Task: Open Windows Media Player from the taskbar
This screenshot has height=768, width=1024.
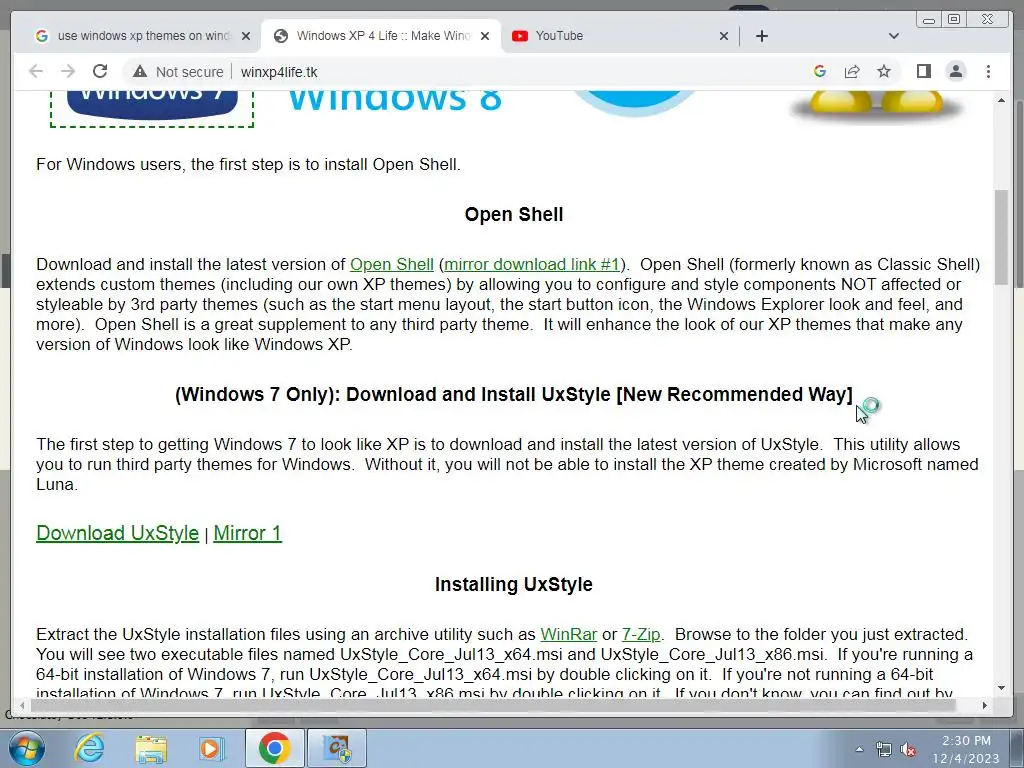Action: (x=211, y=748)
